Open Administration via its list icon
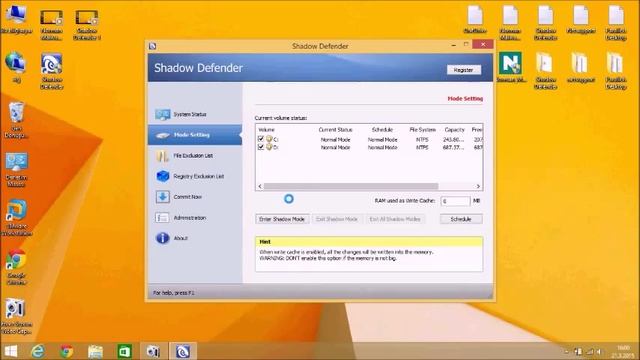Viewport: 640px width, 360px height. click(x=162, y=218)
